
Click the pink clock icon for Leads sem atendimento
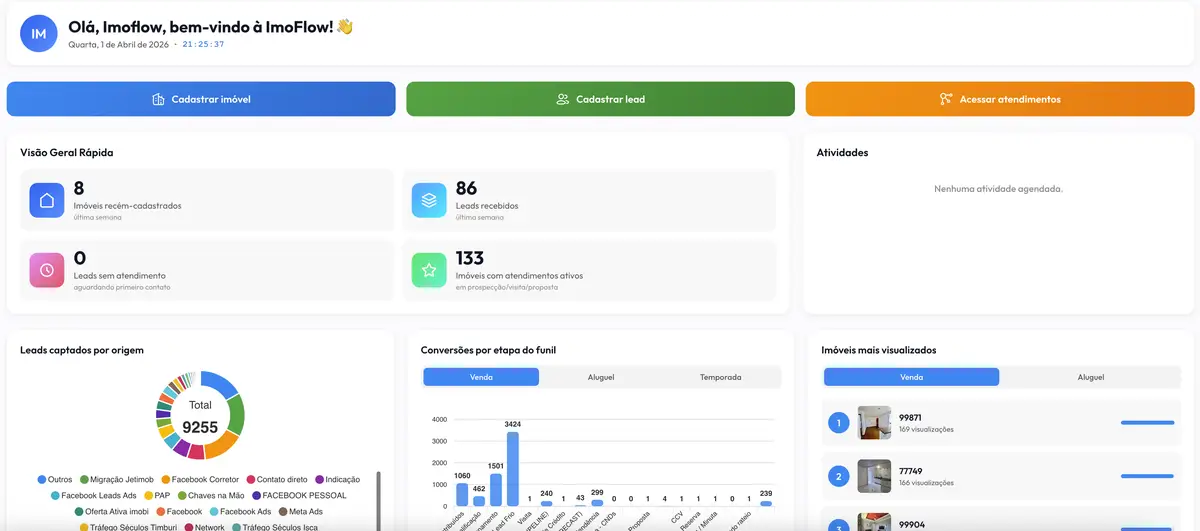click(x=47, y=270)
